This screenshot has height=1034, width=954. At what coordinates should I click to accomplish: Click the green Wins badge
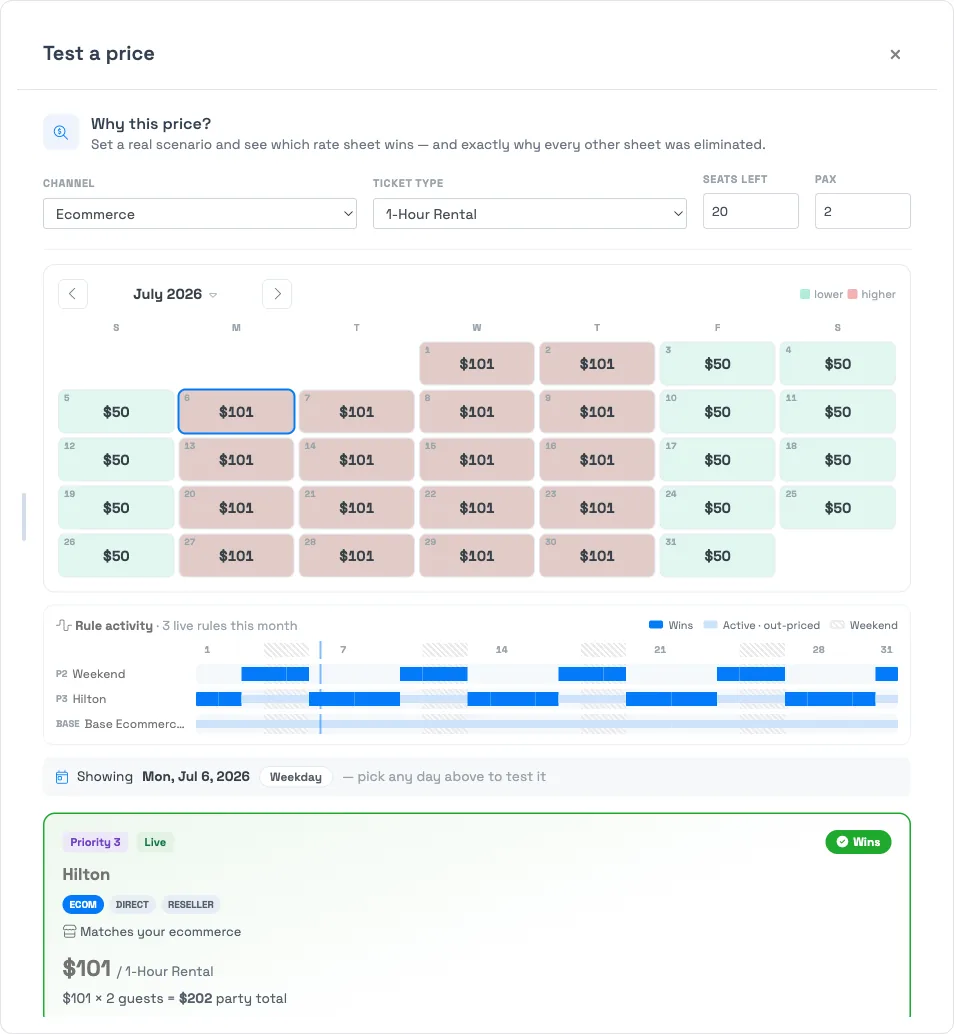[x=858, y=842]
